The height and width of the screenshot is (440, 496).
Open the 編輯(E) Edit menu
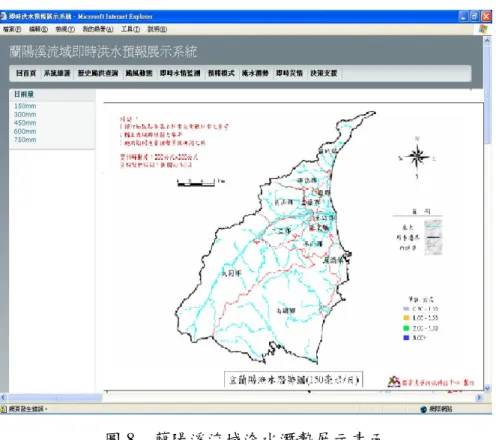38,29
